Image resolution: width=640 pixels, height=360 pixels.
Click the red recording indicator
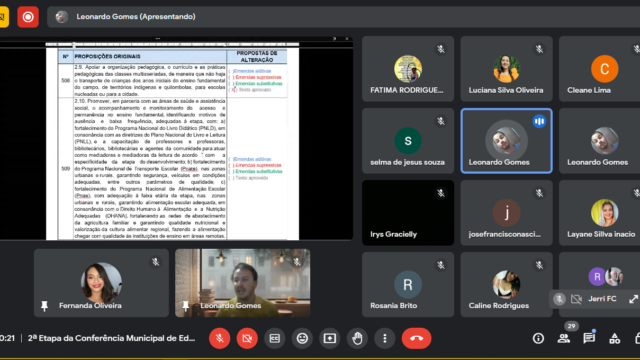click(x=28, y=17)
